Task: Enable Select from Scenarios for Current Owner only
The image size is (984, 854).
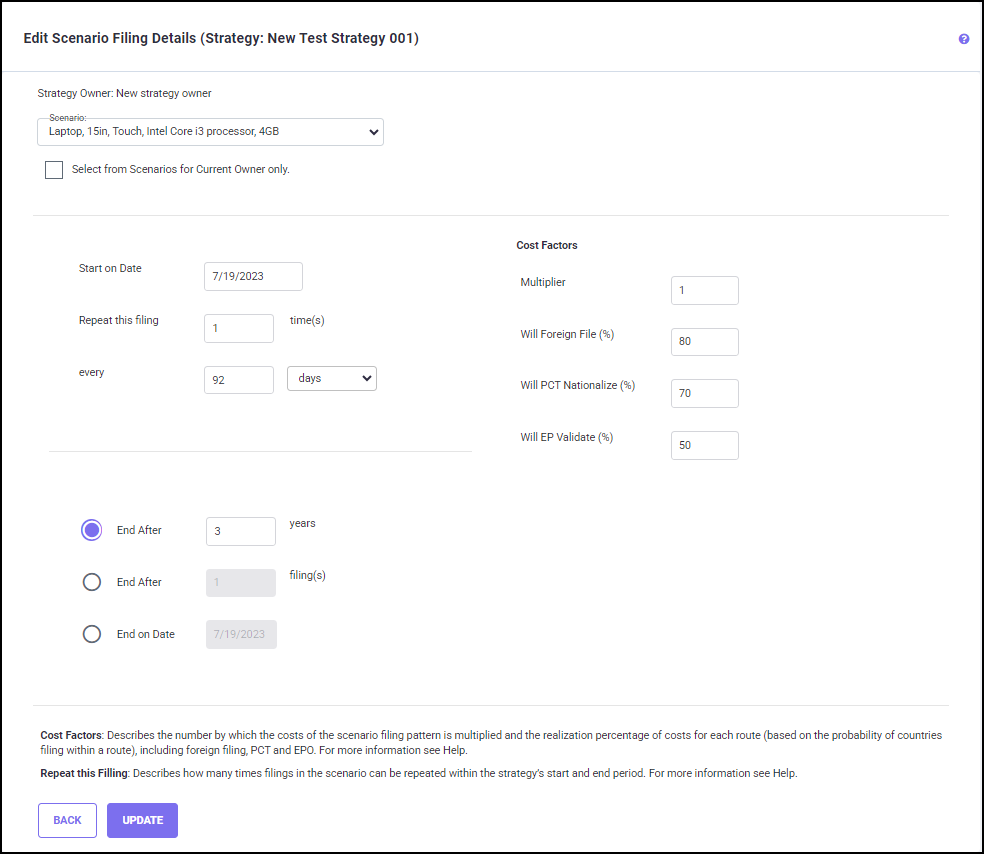Action: (54, 170)
